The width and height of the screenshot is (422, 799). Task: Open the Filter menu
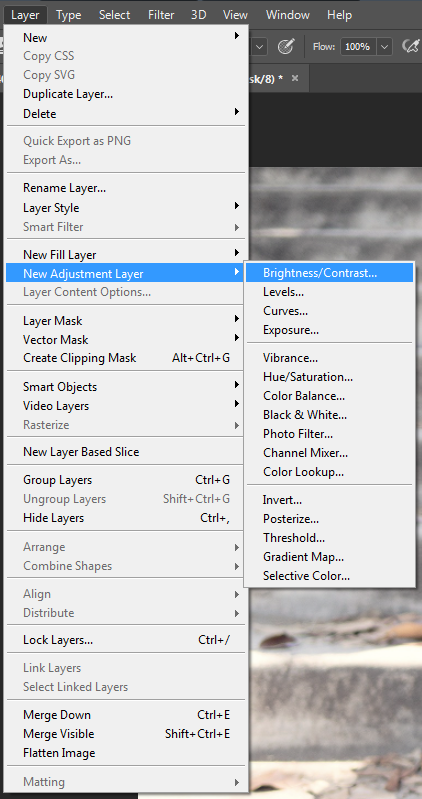coord(161,15)
